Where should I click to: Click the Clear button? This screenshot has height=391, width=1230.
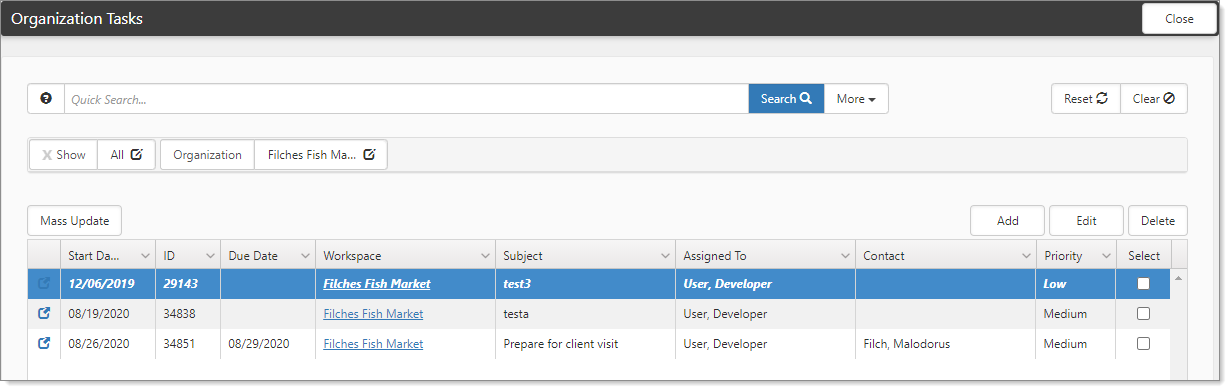click(x=1153, y=99)
